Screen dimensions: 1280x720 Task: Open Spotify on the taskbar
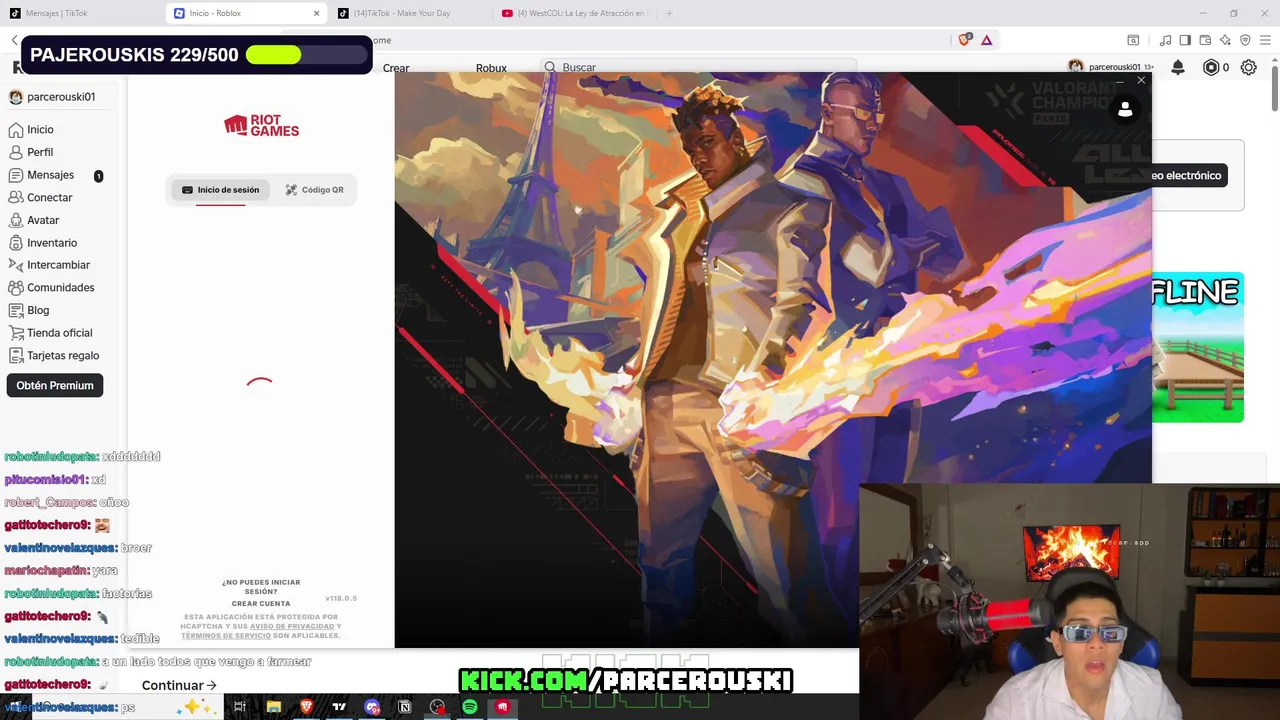470,707
